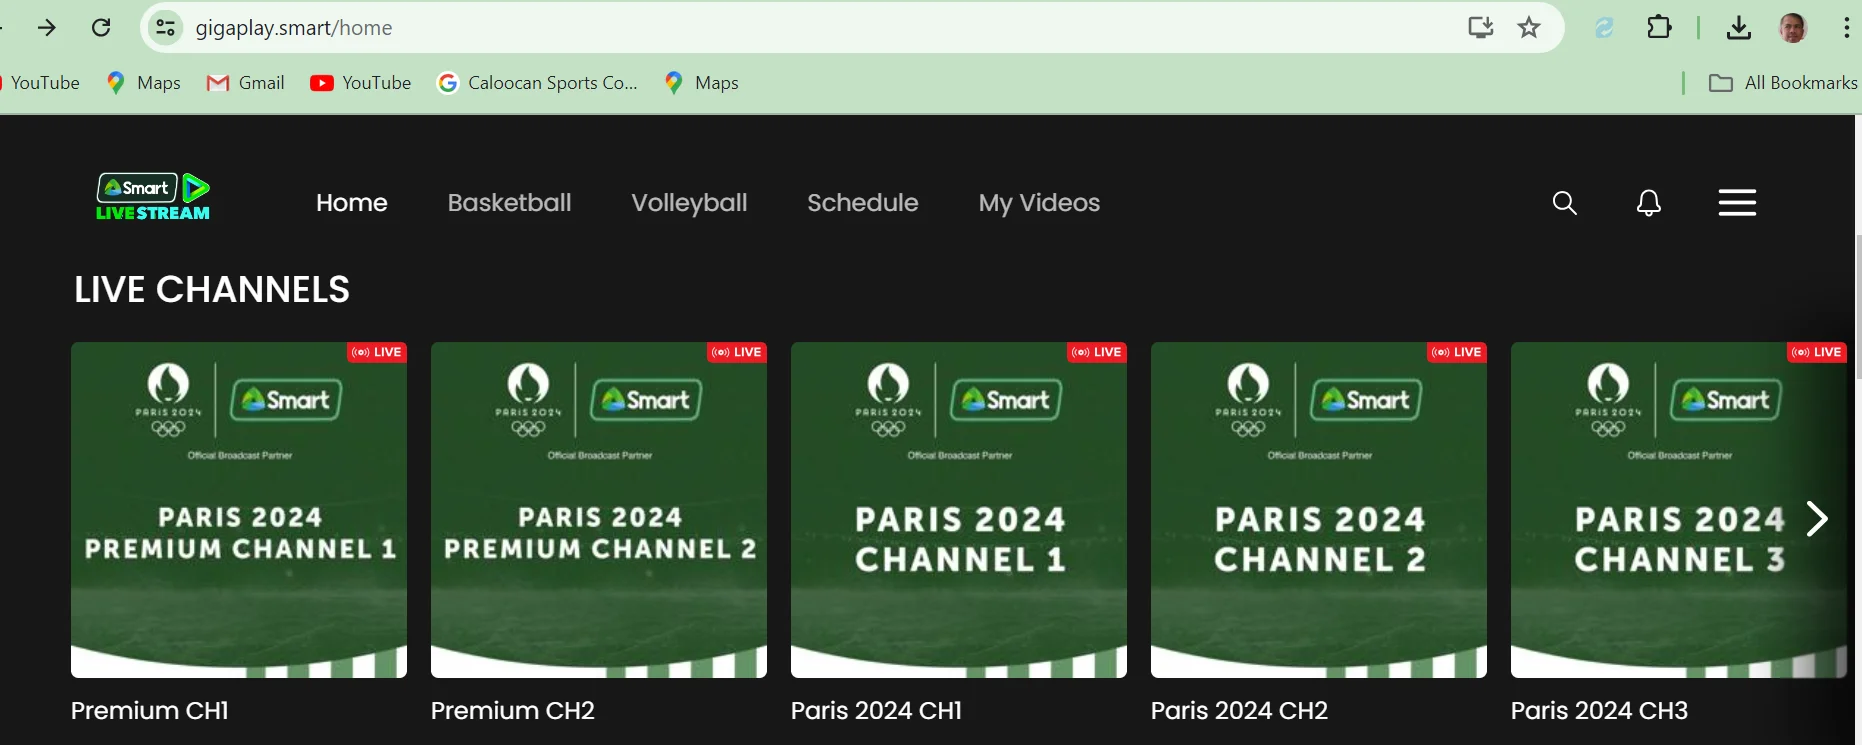This screenshot has width=1862, height=745.
Task: Open Paris 2024 Channel 2 thumbnail
Action: click(1319, 510)
